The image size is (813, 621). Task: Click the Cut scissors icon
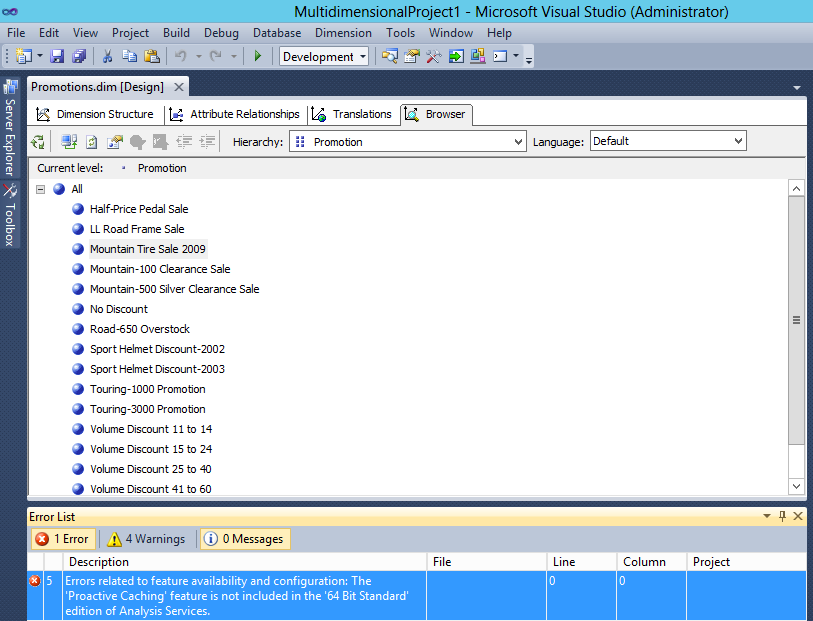pyautogui.click(x=107, y=56)
